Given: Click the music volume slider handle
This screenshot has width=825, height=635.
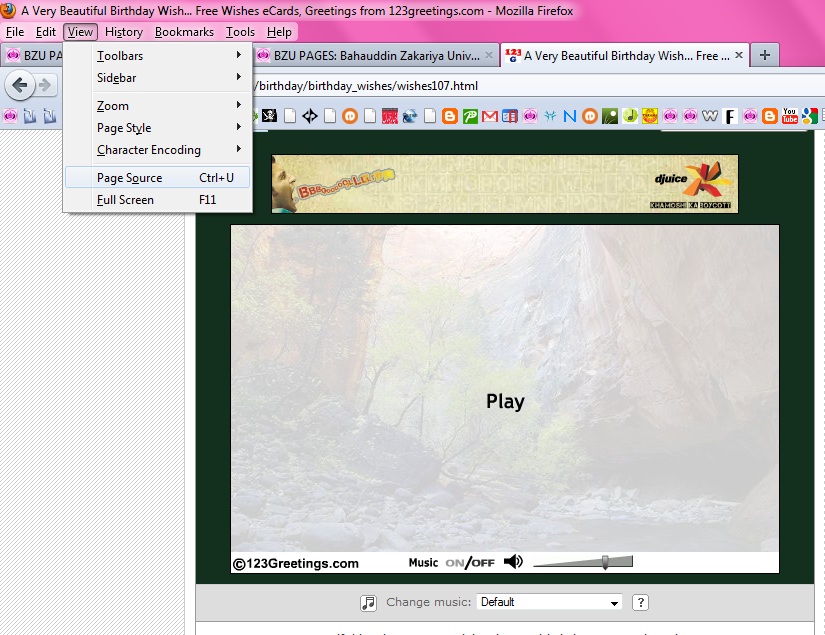Looking at the screenshot, I should (x=604, y=562).
